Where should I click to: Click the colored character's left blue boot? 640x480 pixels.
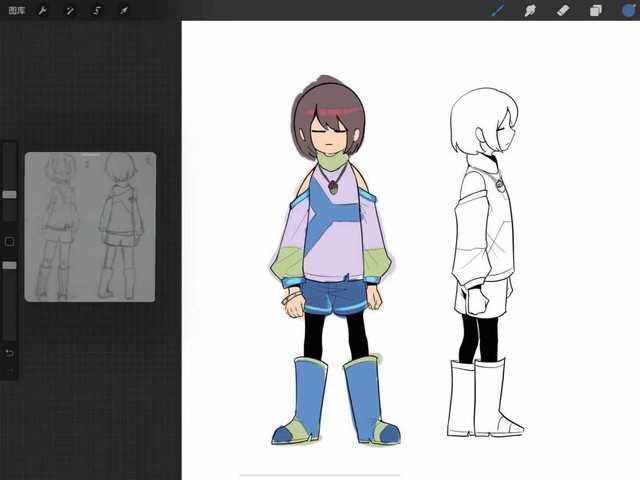pyautogui.click(x=298, y=400)
